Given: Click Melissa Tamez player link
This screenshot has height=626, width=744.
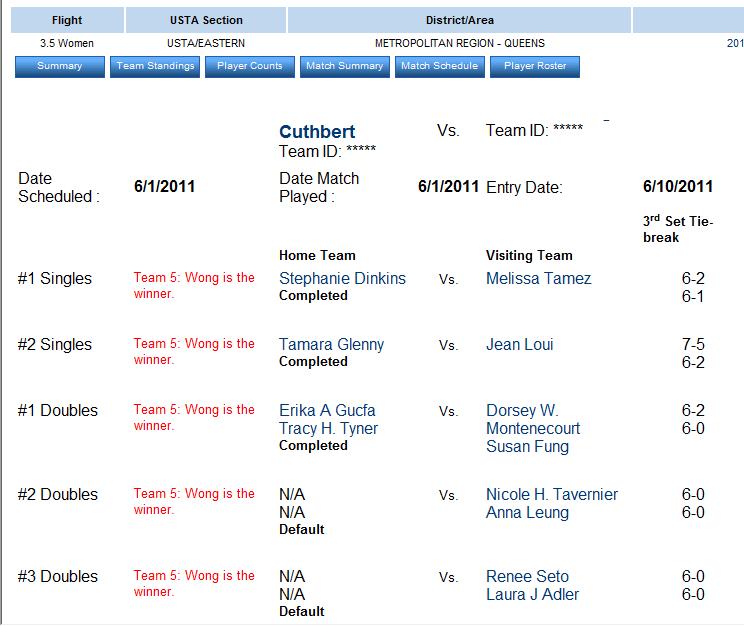Looking at the screenshot, I should [538, 279].
